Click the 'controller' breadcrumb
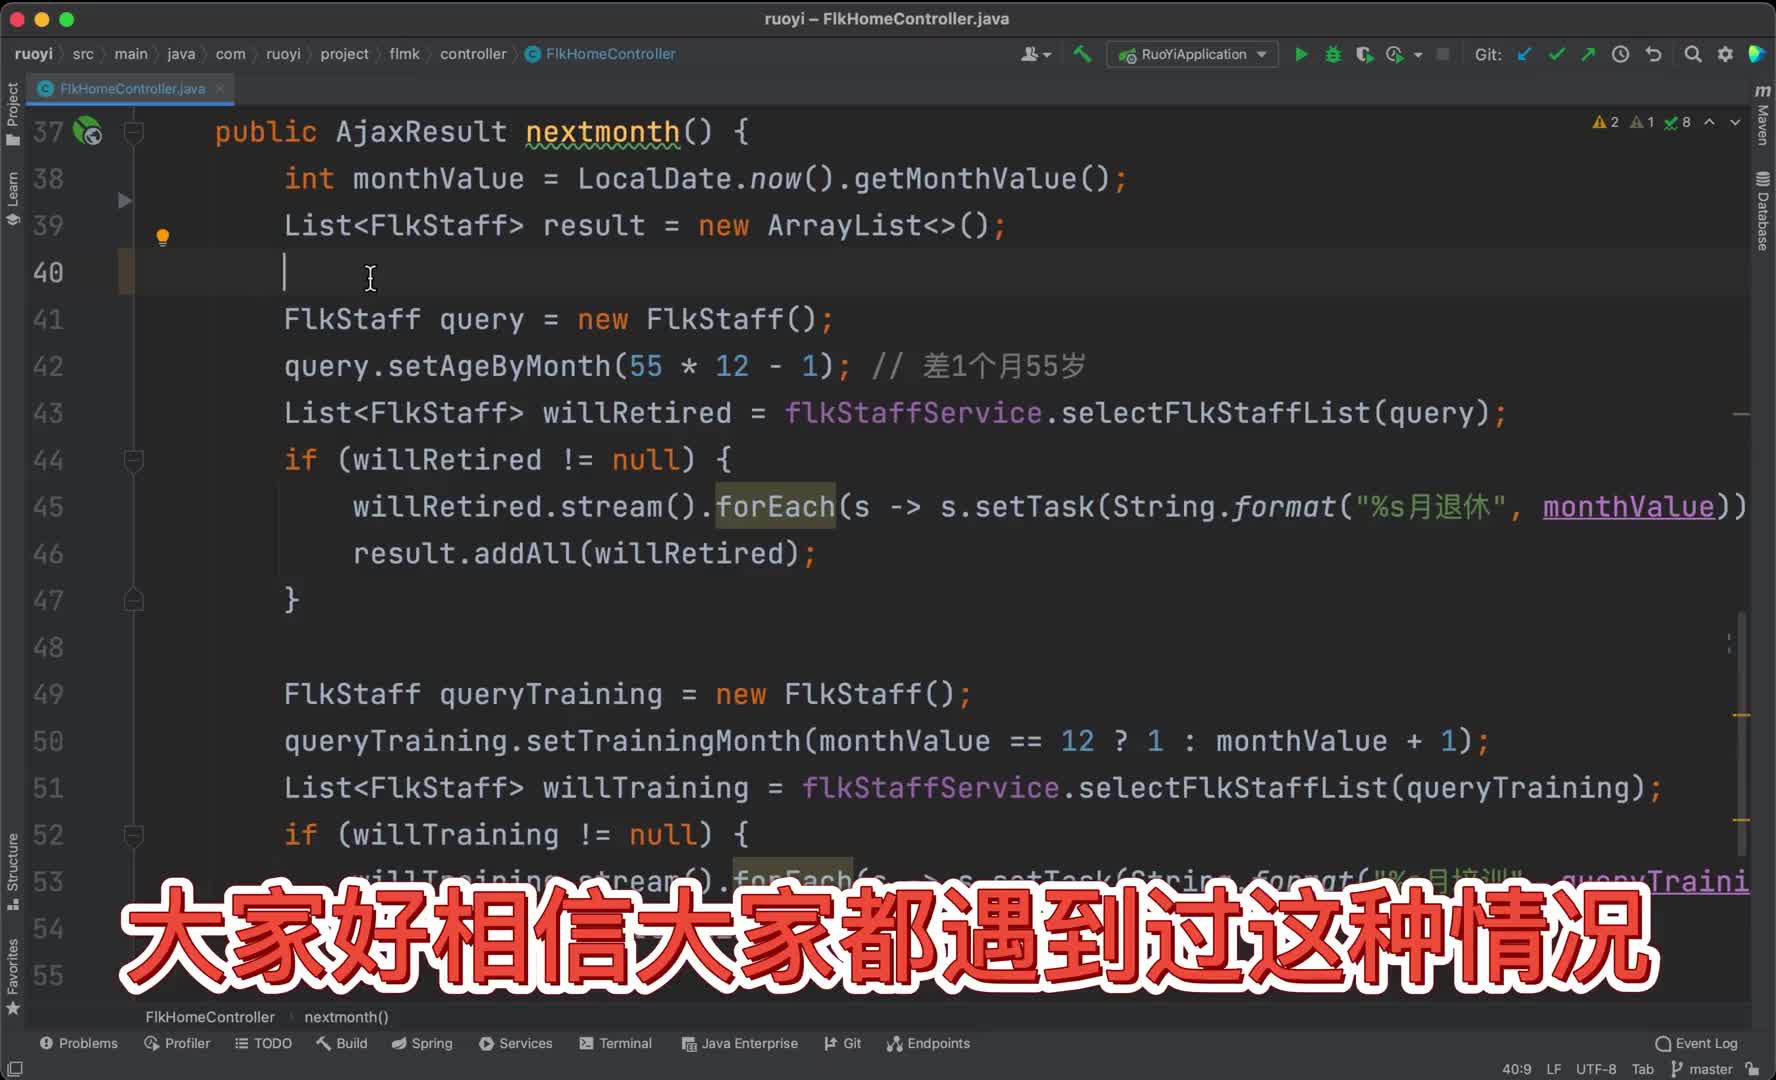Screen dimensions: 1776x1080 pos(473,54)
